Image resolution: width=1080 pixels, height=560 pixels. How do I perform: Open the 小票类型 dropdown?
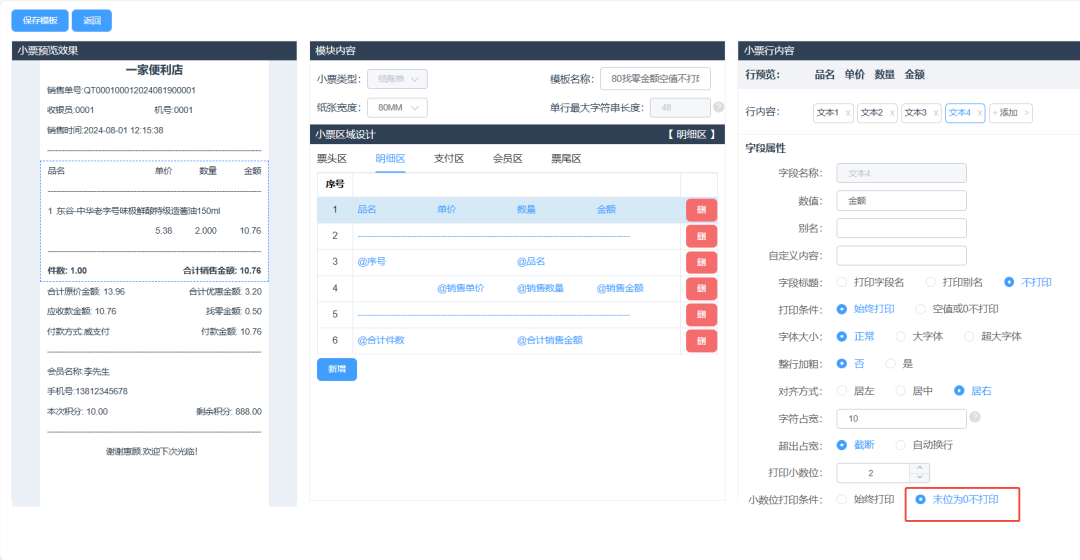pos(397,79)
